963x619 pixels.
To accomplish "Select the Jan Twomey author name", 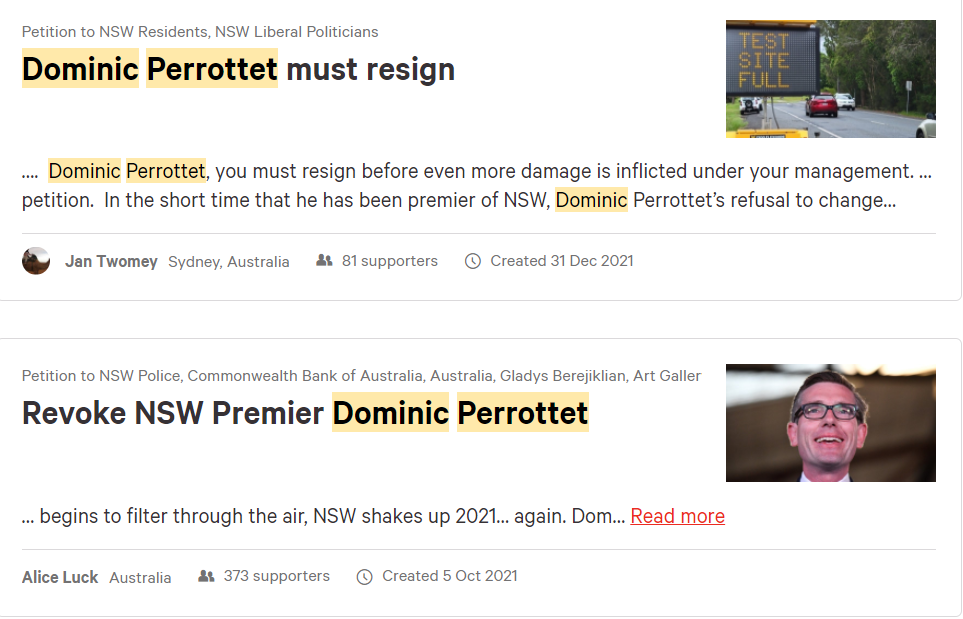I will (x=111, y=262).
